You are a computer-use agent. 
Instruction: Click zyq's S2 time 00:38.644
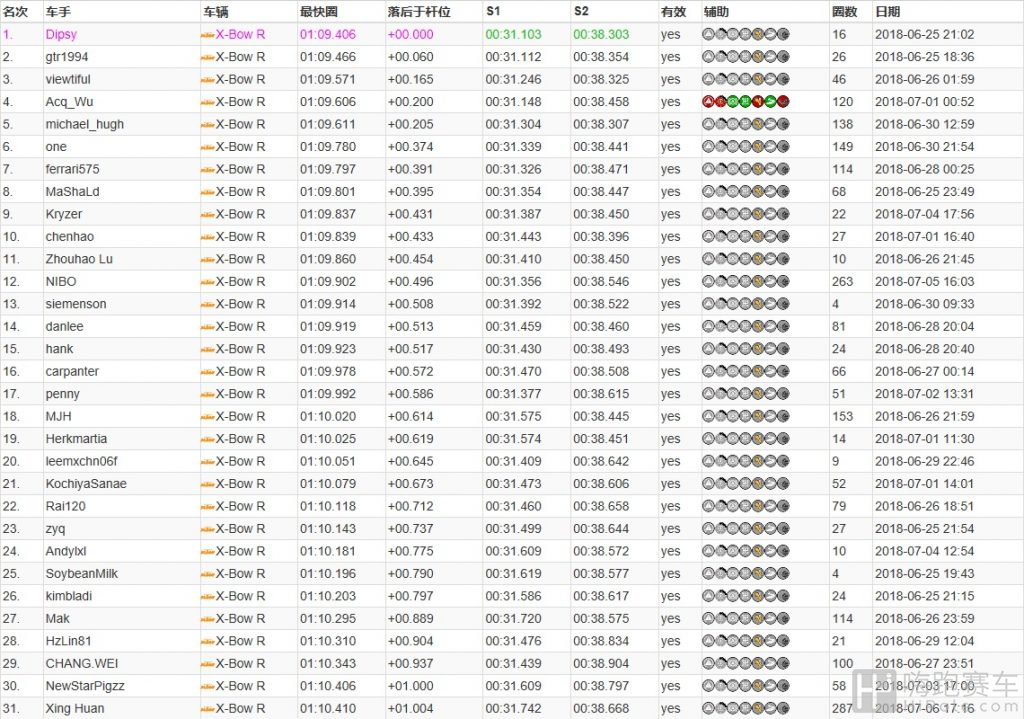pyautogui.click(x=601, y=528)
